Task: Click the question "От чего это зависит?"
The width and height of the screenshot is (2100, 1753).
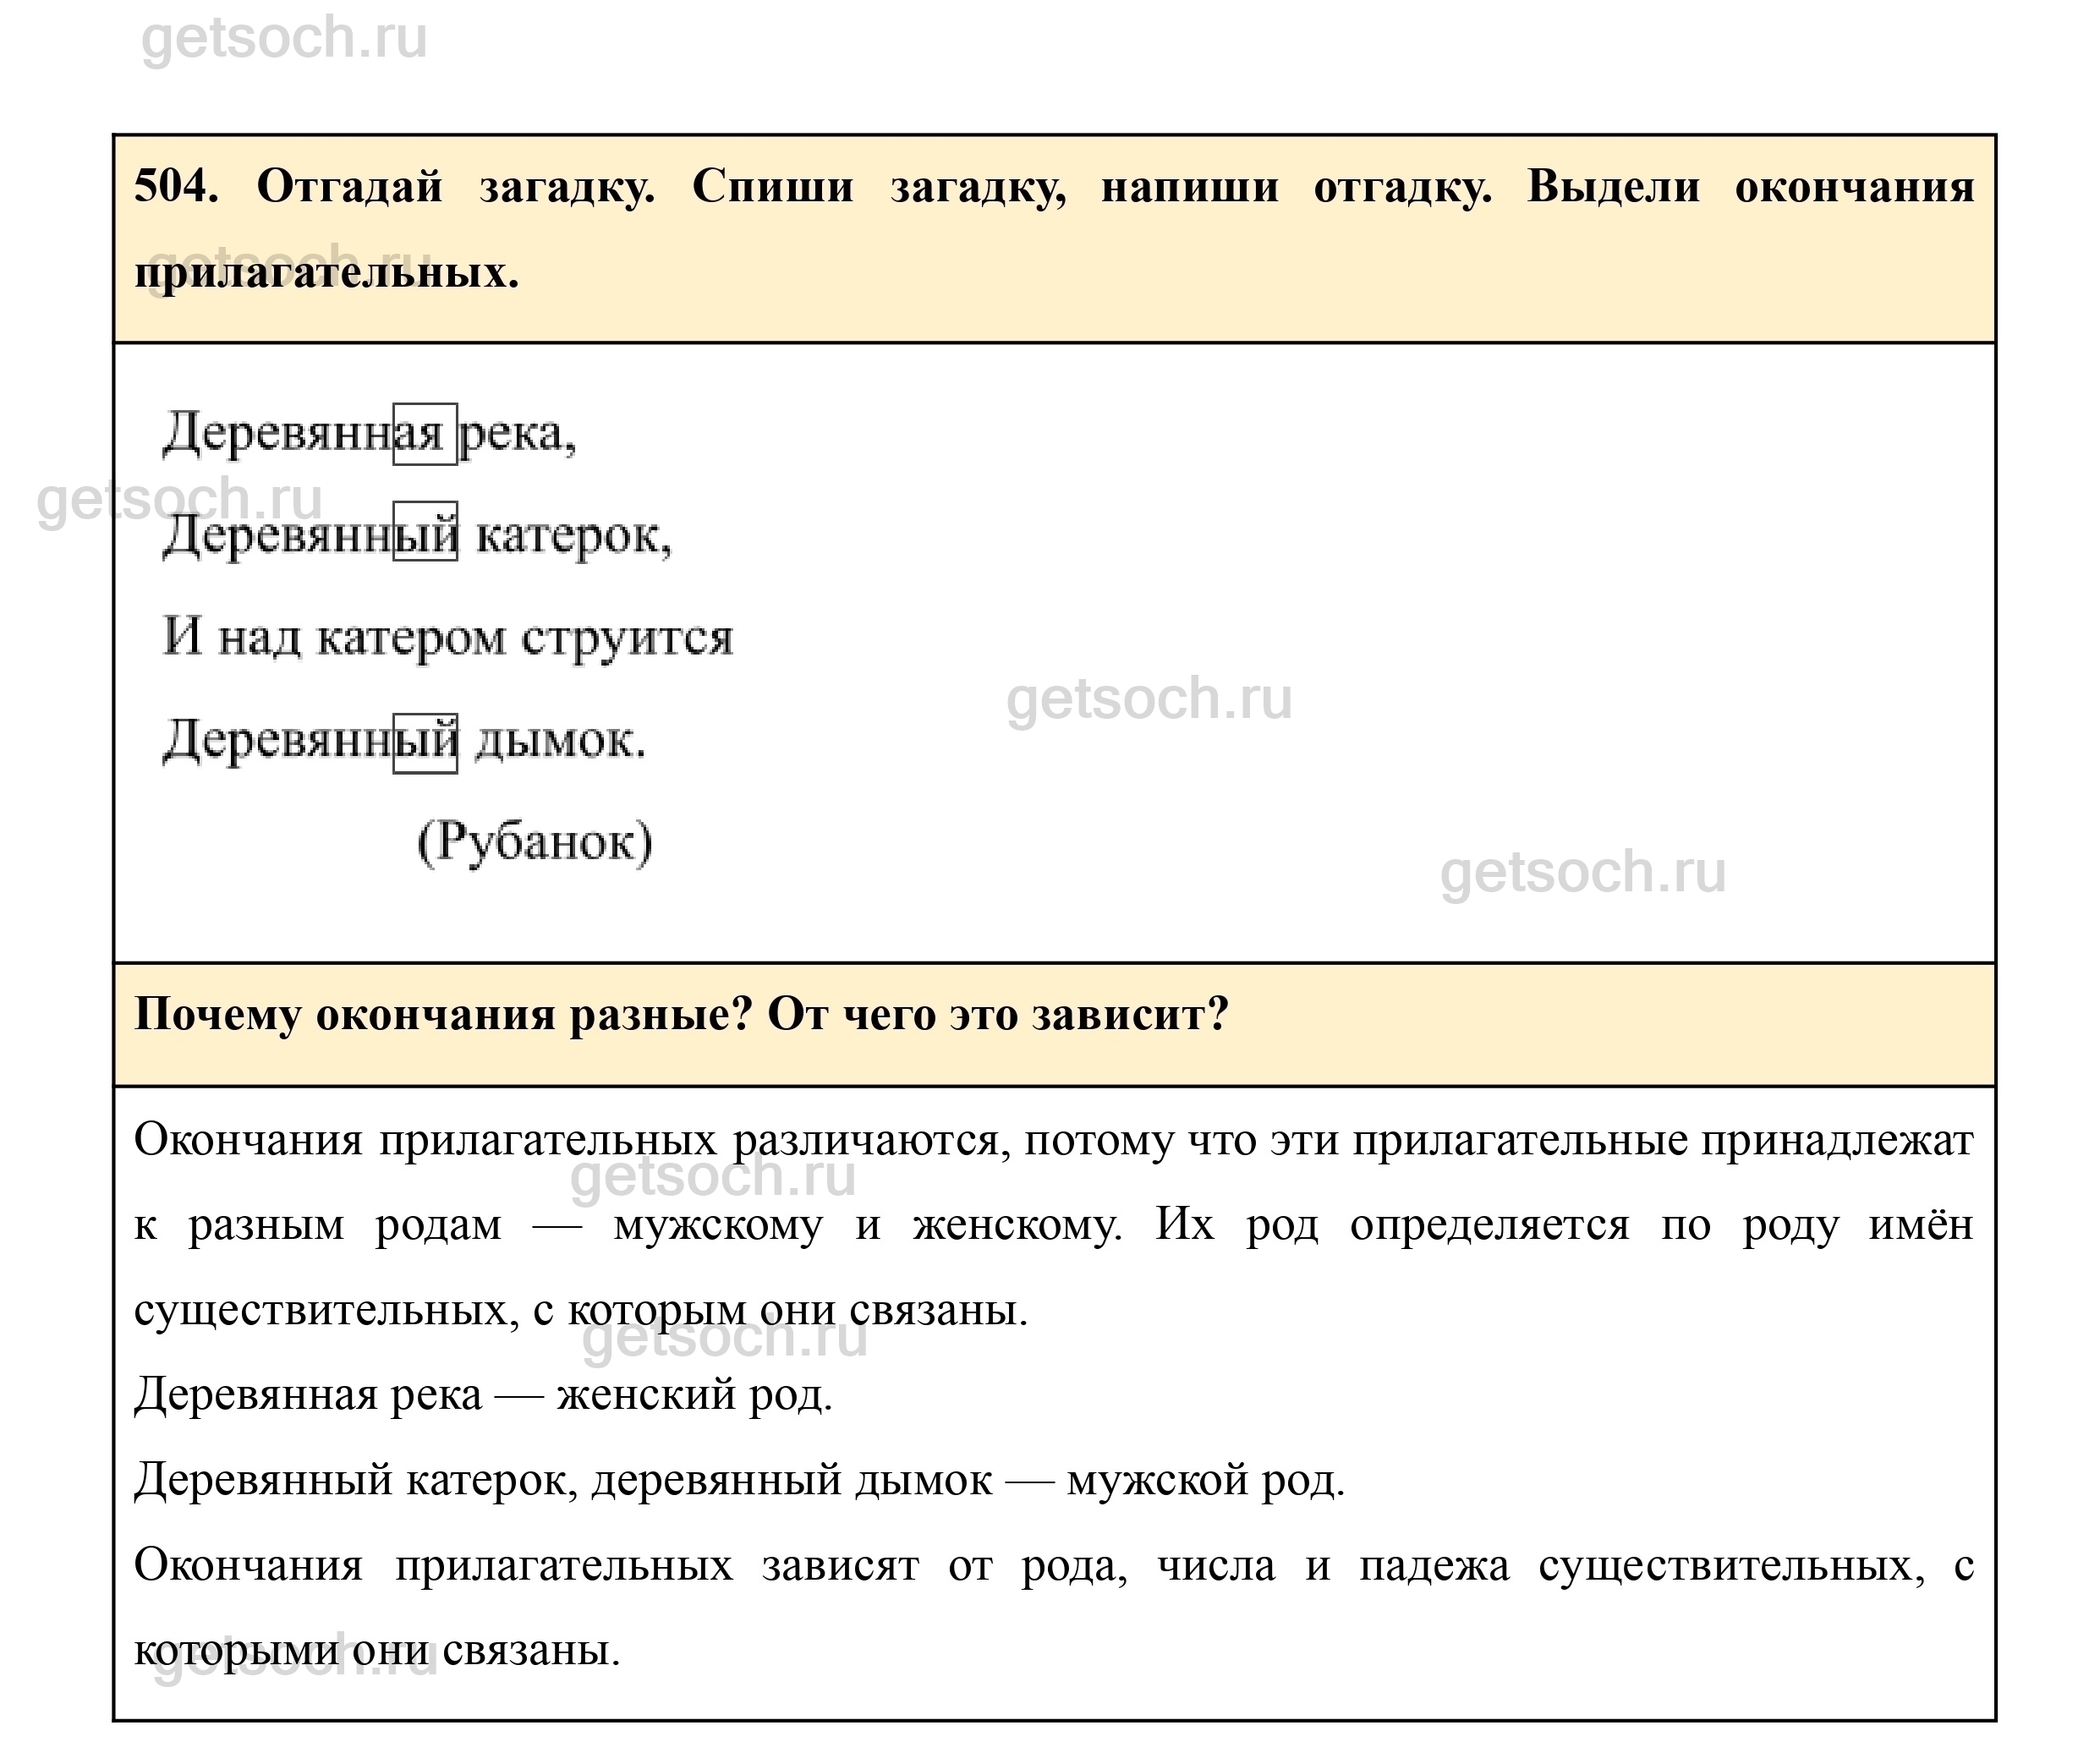Action: click(x=997, y=1015)
